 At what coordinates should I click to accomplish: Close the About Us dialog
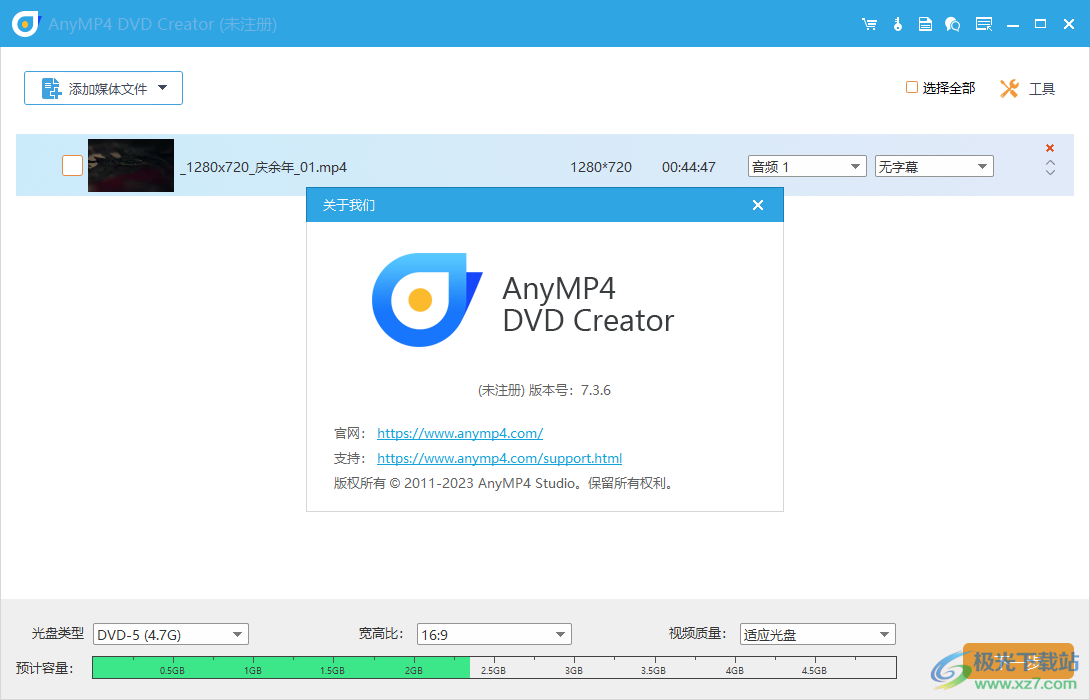(x=758, y=205)
